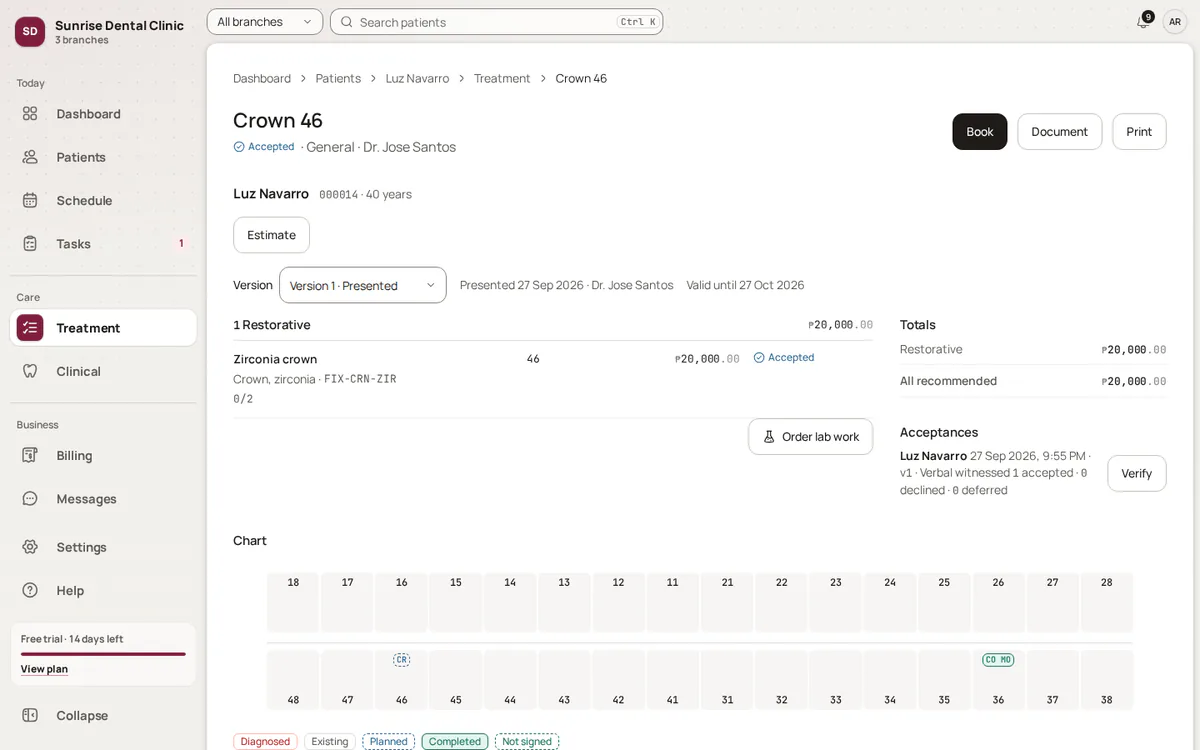Click the lab flask icon

[769, 437]
